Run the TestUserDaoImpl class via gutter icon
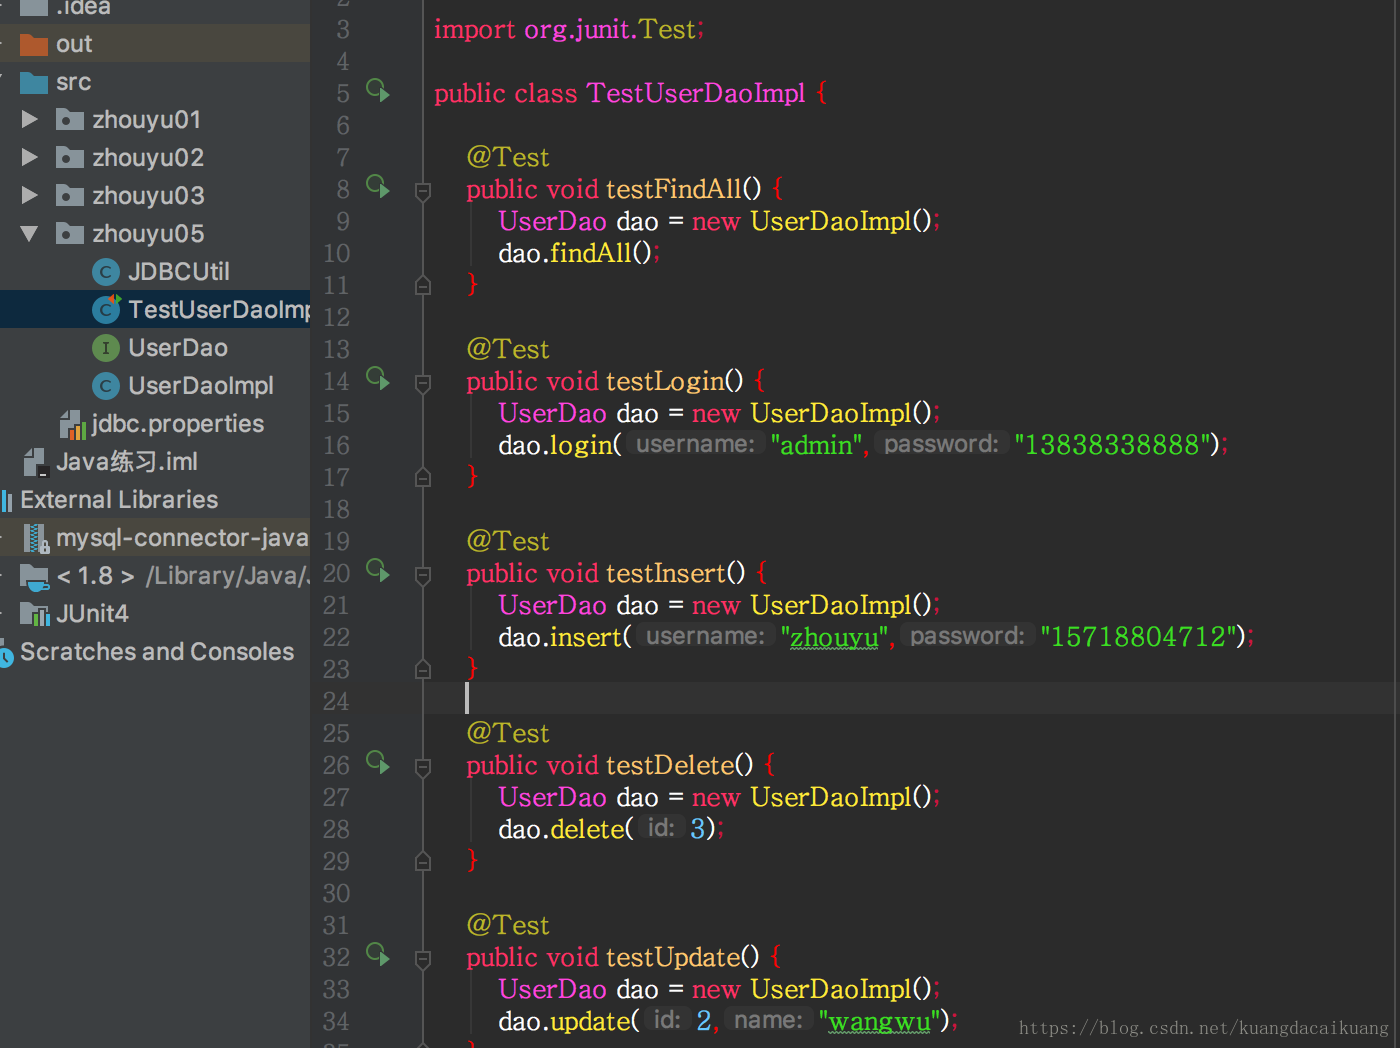 [377, 91]
